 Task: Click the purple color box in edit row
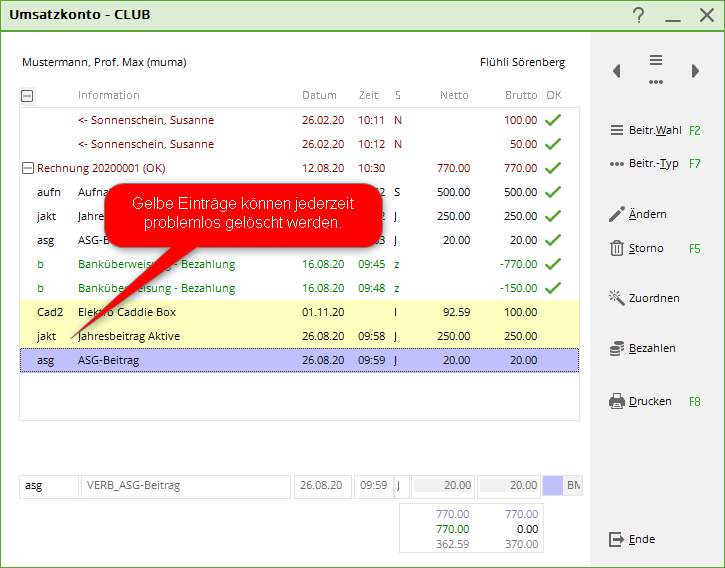pos(553,486)
